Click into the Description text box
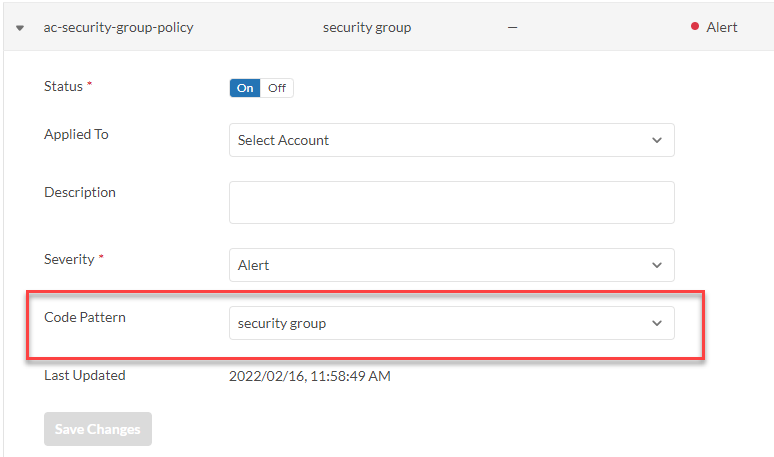 tap(451, 202)
